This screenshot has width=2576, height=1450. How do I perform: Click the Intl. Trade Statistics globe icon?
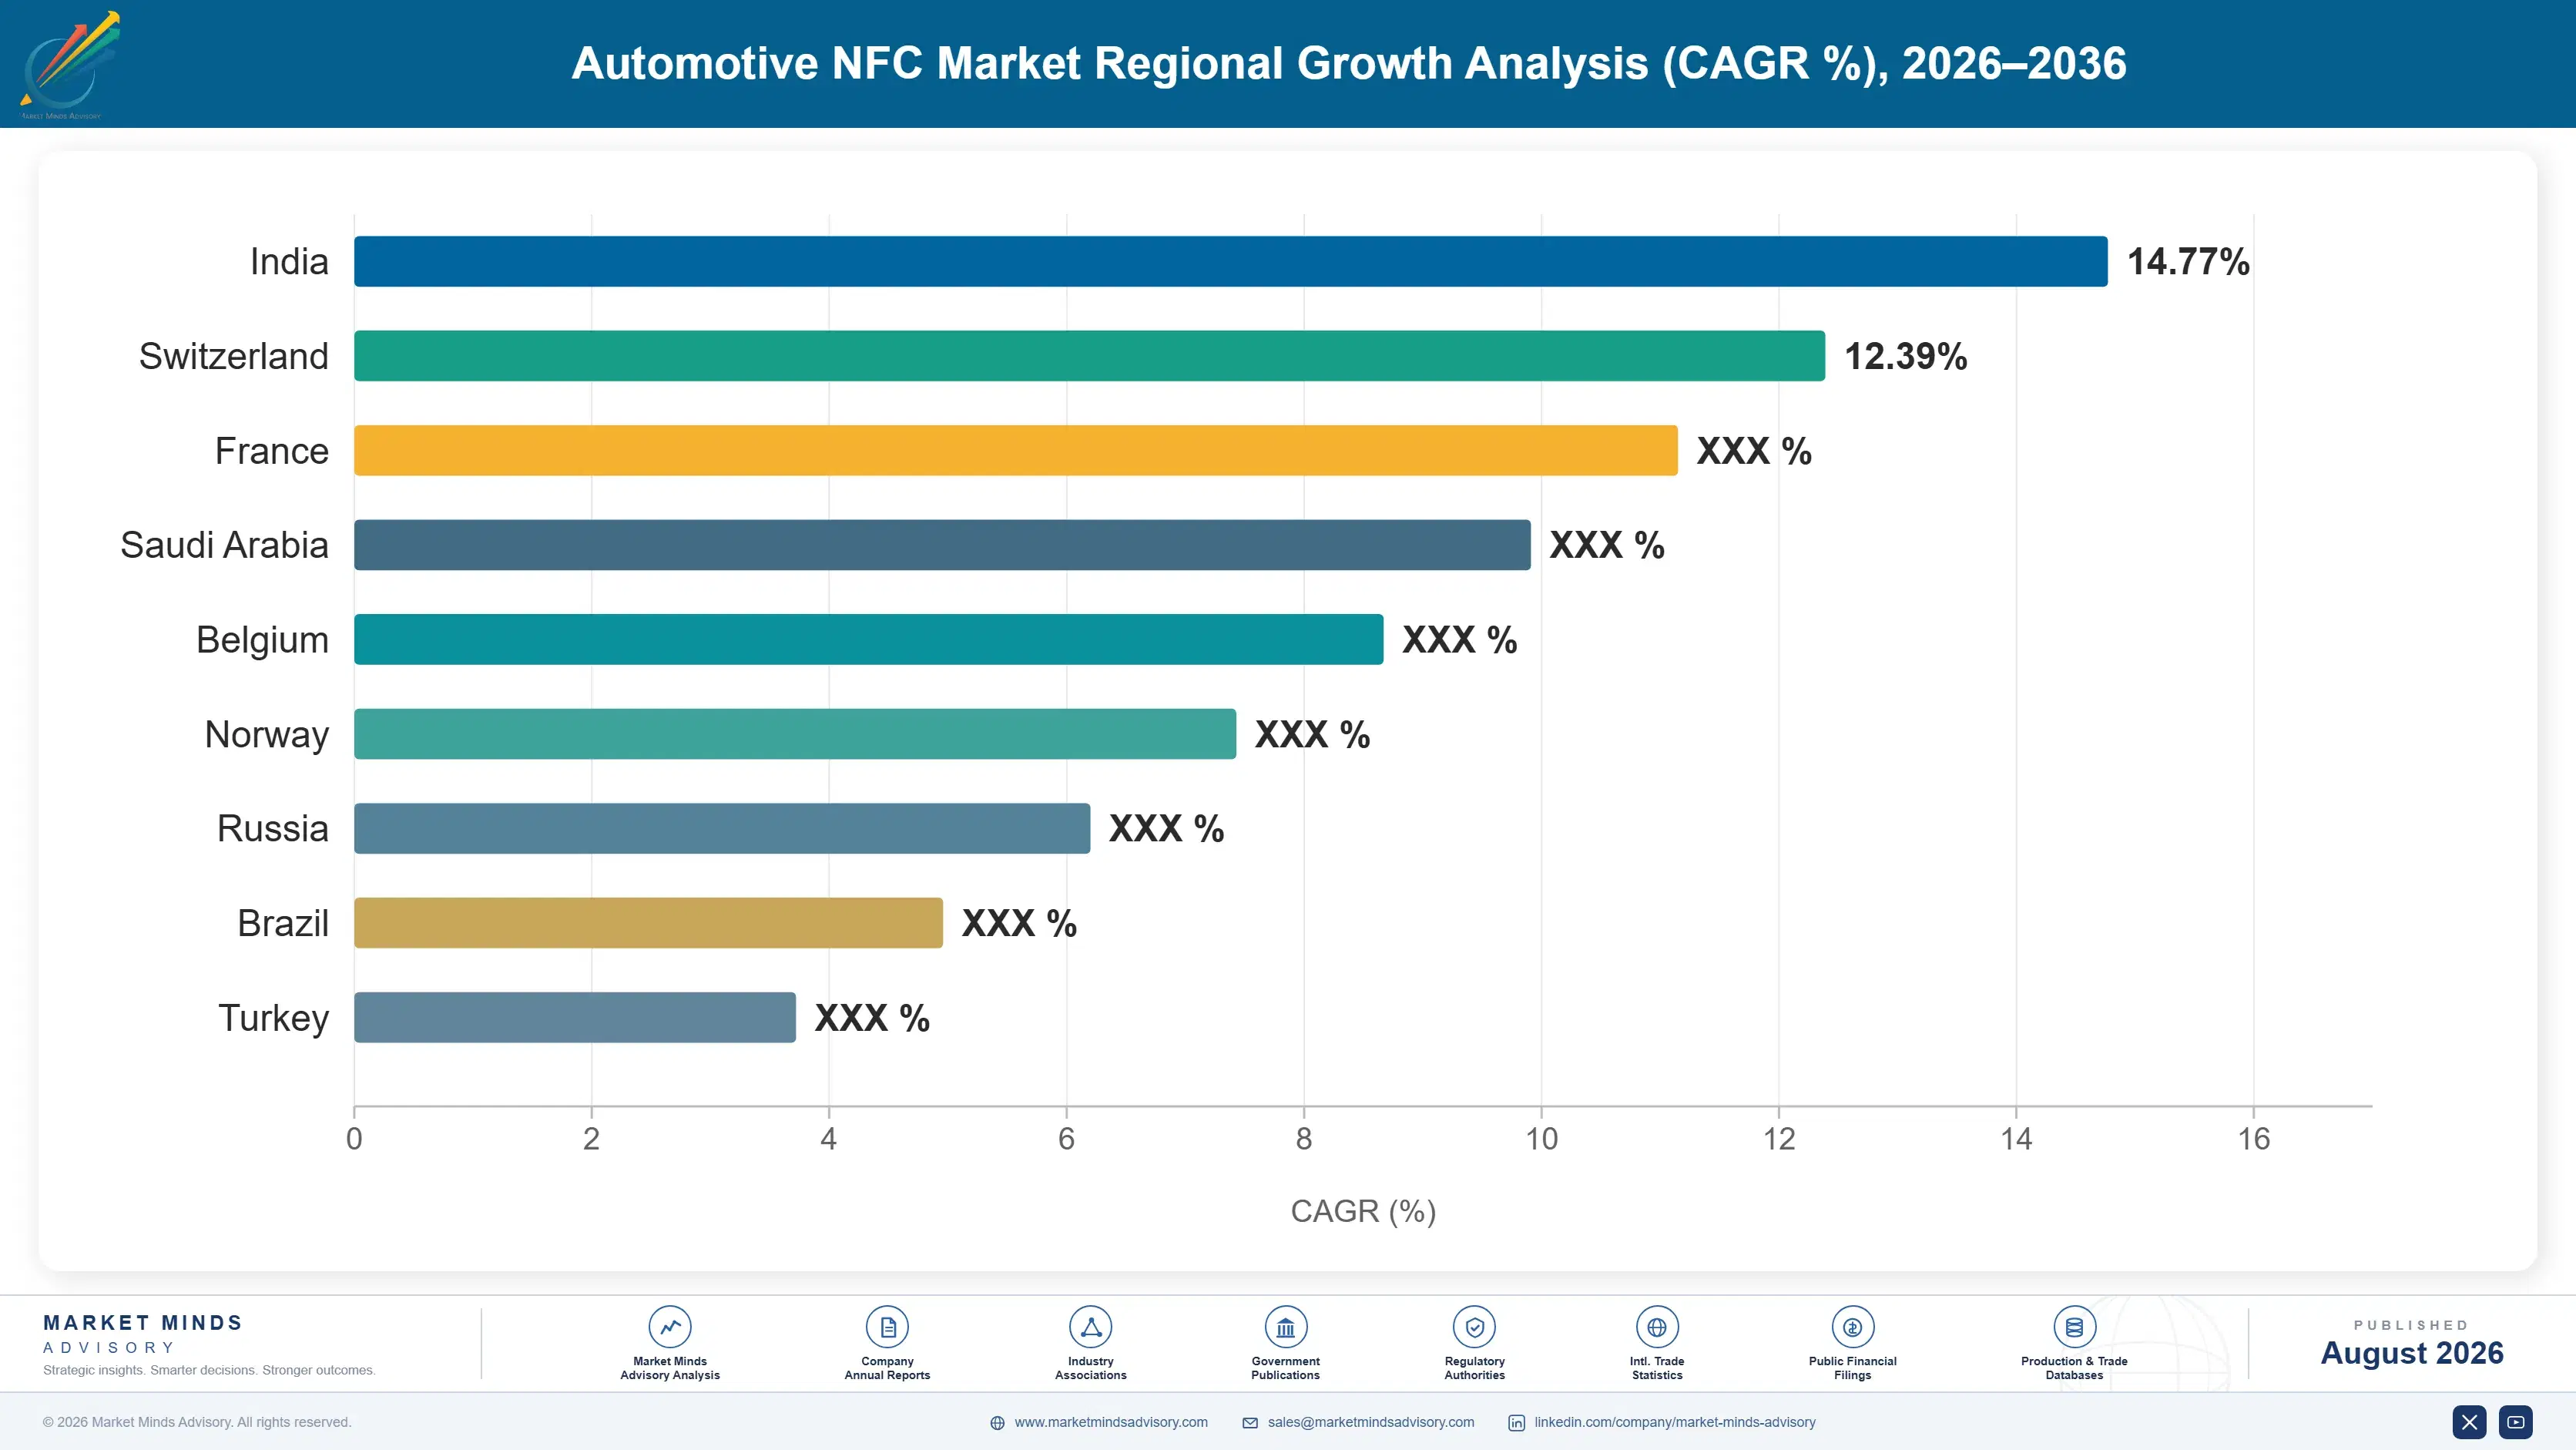click(x=1657, y=1327)
